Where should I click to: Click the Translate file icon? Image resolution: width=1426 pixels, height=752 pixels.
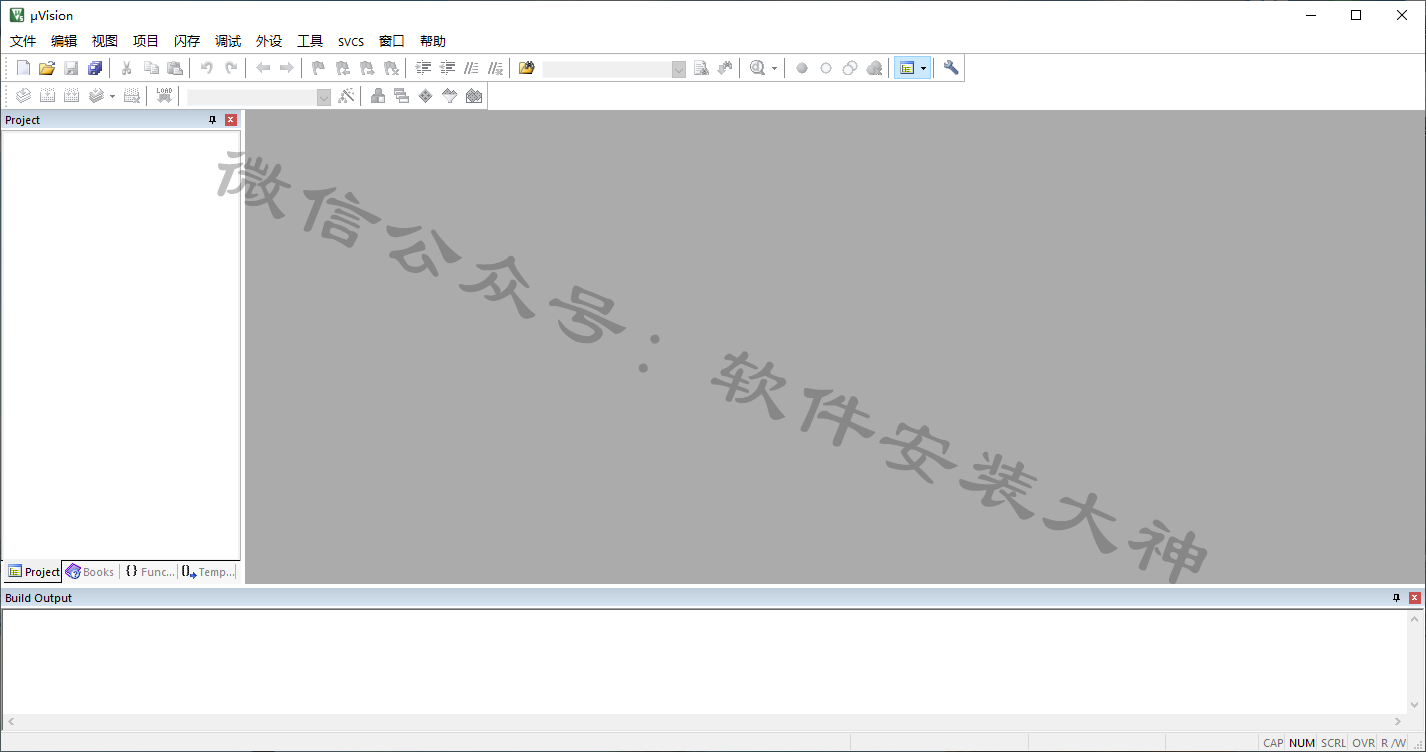coord(23,96)
